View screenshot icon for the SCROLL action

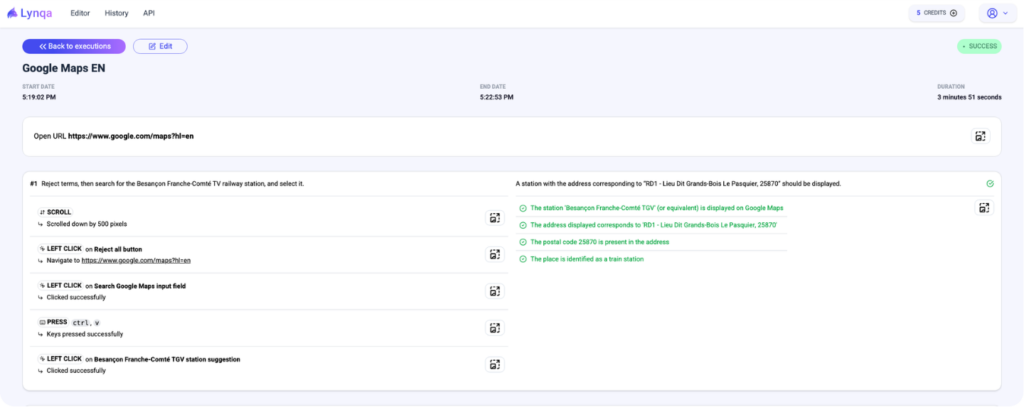tap(494, 218)
